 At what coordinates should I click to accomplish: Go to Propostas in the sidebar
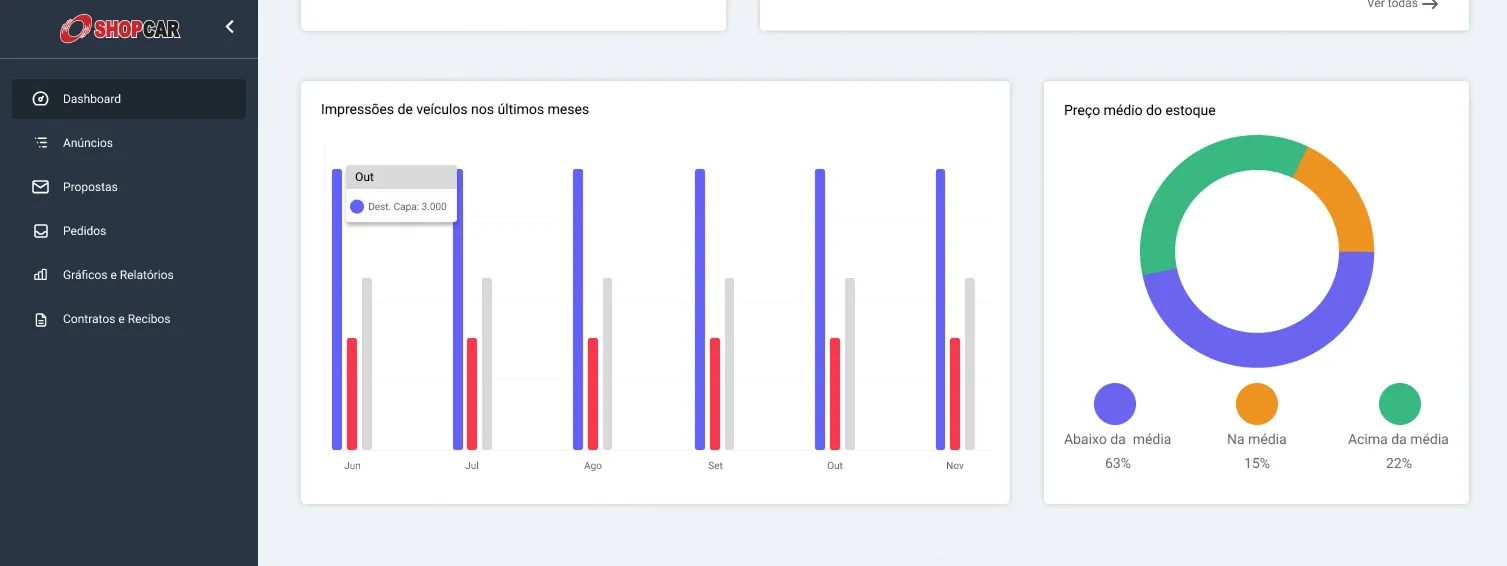[90, 187]
